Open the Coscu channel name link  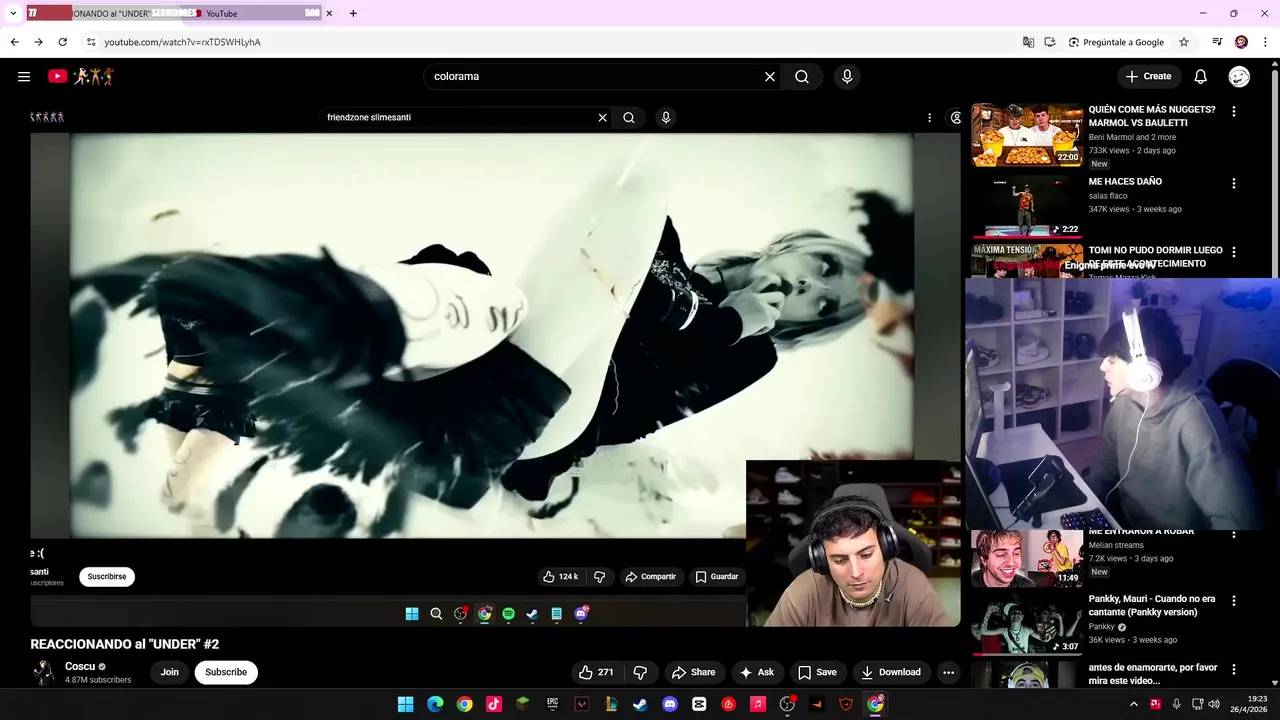[x=80, y=666]
